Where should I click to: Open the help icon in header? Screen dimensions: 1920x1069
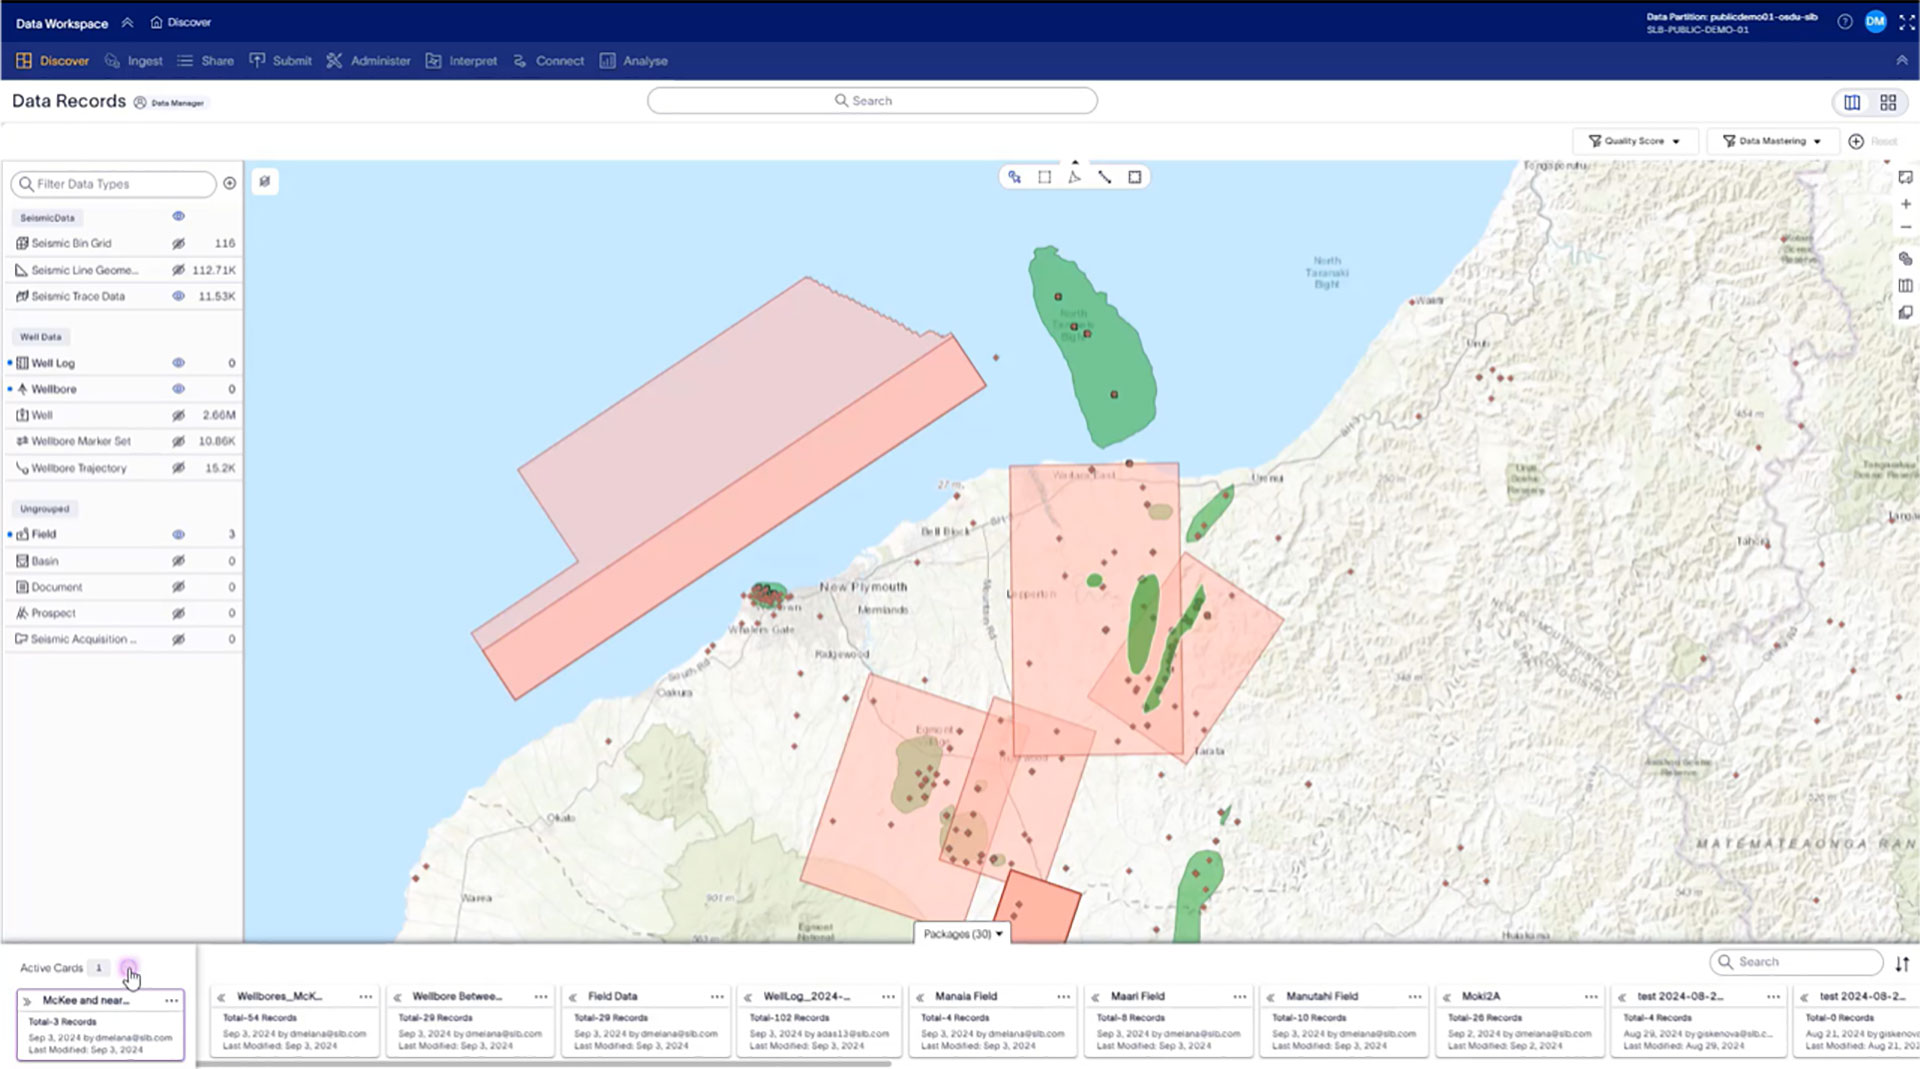(1844, 22)
